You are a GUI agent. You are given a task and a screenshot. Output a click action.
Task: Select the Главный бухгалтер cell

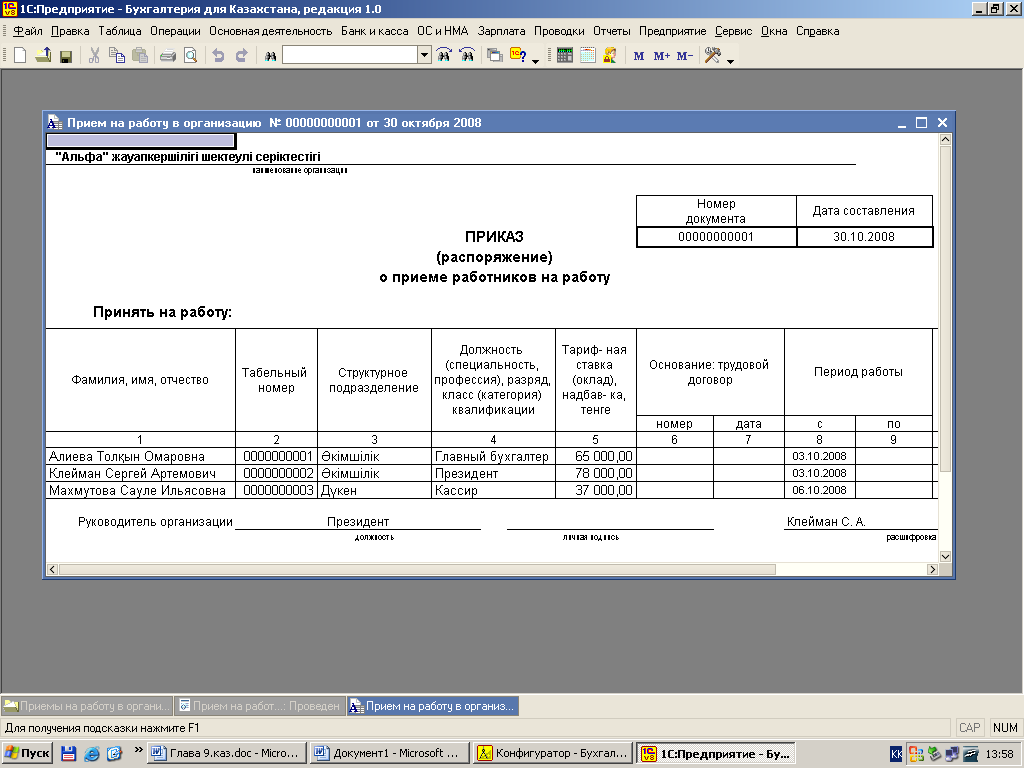pos(493,456)
